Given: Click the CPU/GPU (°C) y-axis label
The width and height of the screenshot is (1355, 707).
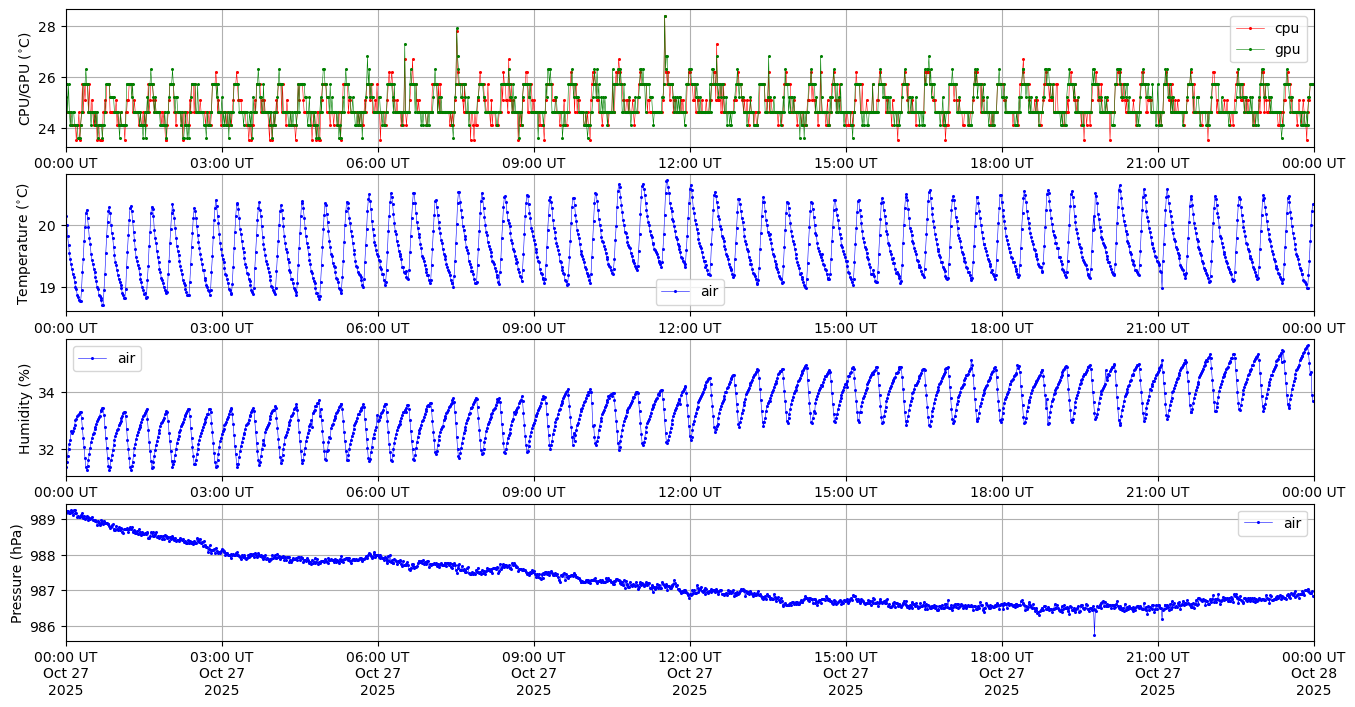Looking at the screenshot, I should tap(25, 79).
